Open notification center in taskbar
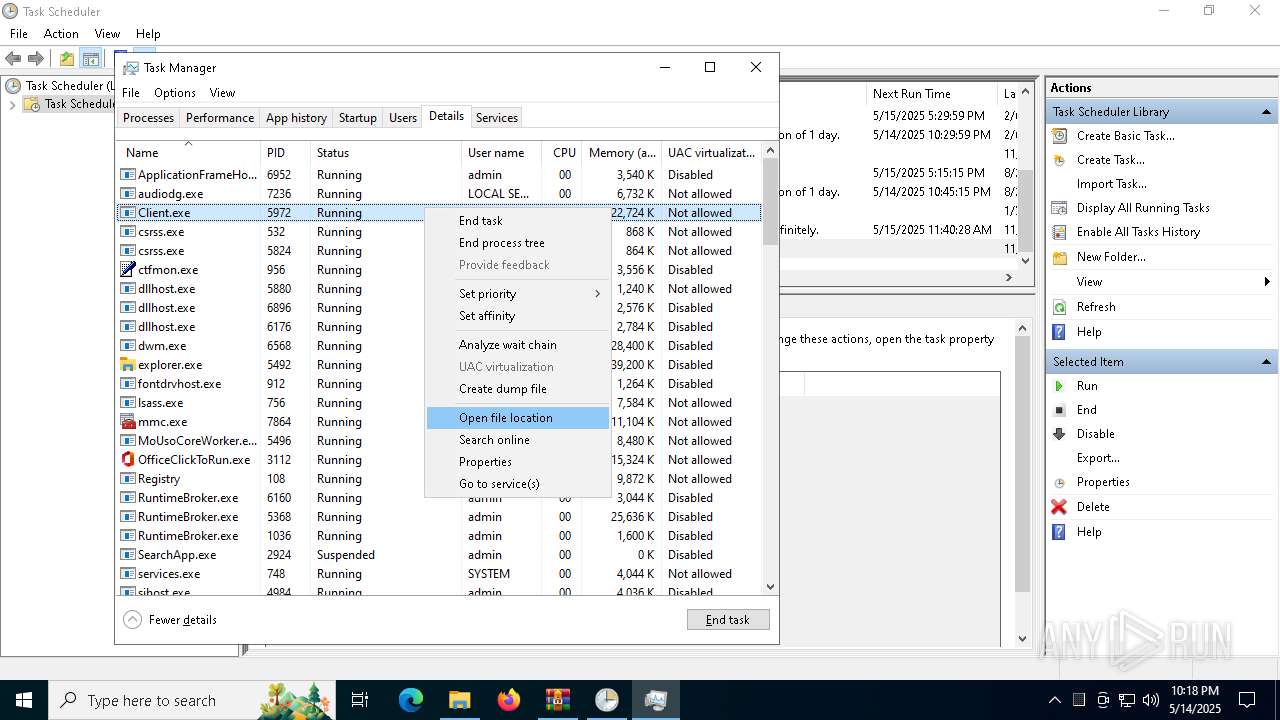The height and width of the screenshot is (720, 1280). pos(1247,700)
